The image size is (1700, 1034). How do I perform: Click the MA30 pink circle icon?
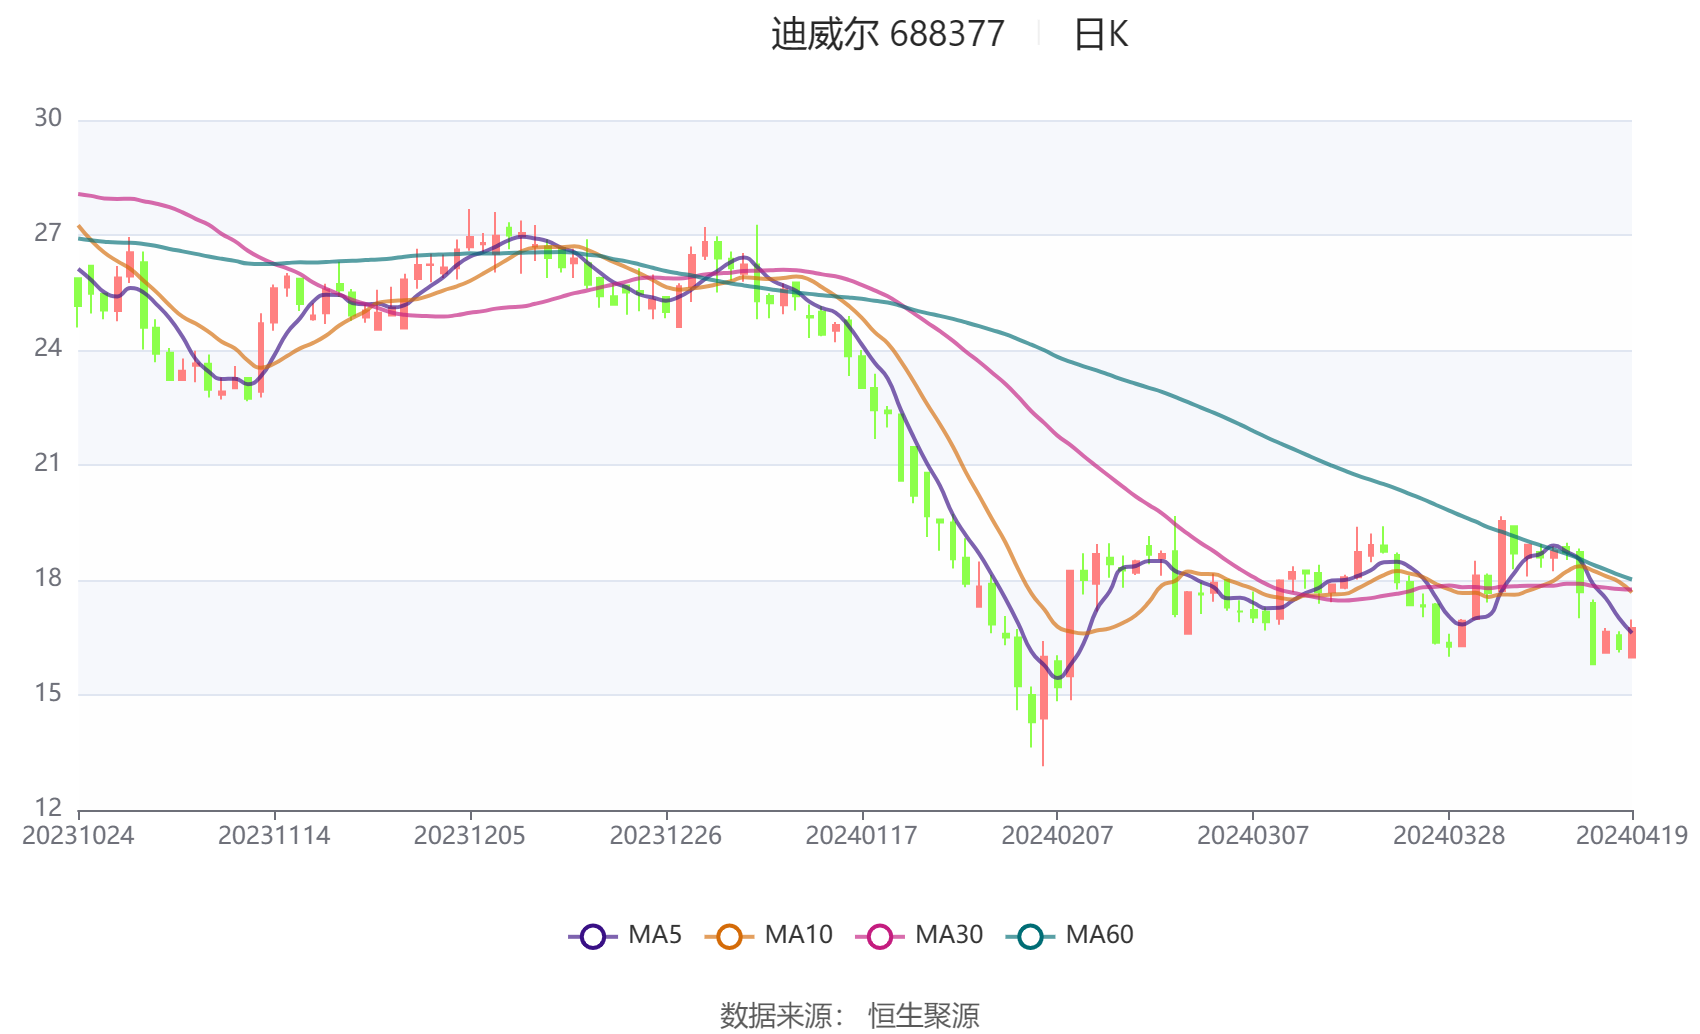click(880, 936)
